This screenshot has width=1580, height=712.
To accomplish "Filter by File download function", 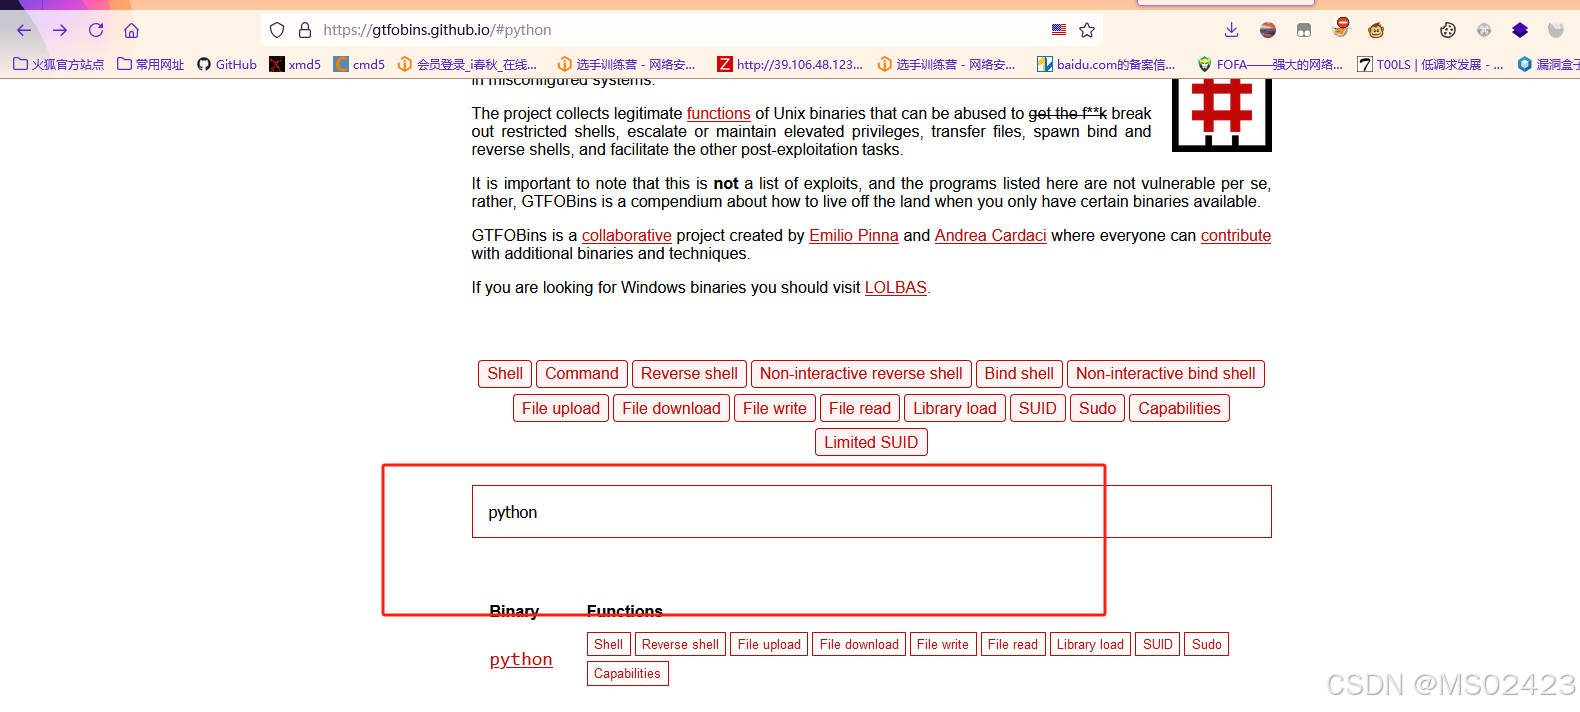I will pos(671,408).
